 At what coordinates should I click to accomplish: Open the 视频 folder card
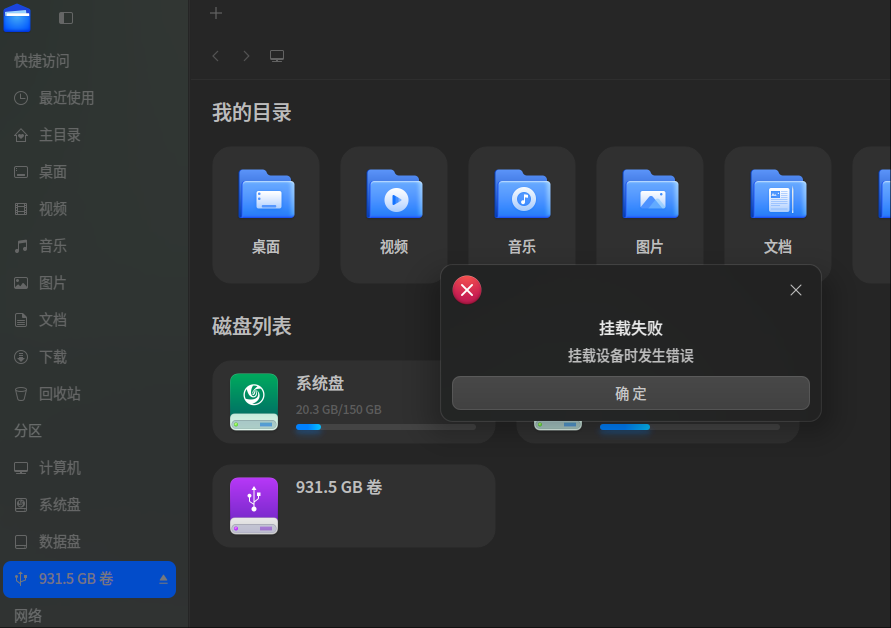point(394,214)
